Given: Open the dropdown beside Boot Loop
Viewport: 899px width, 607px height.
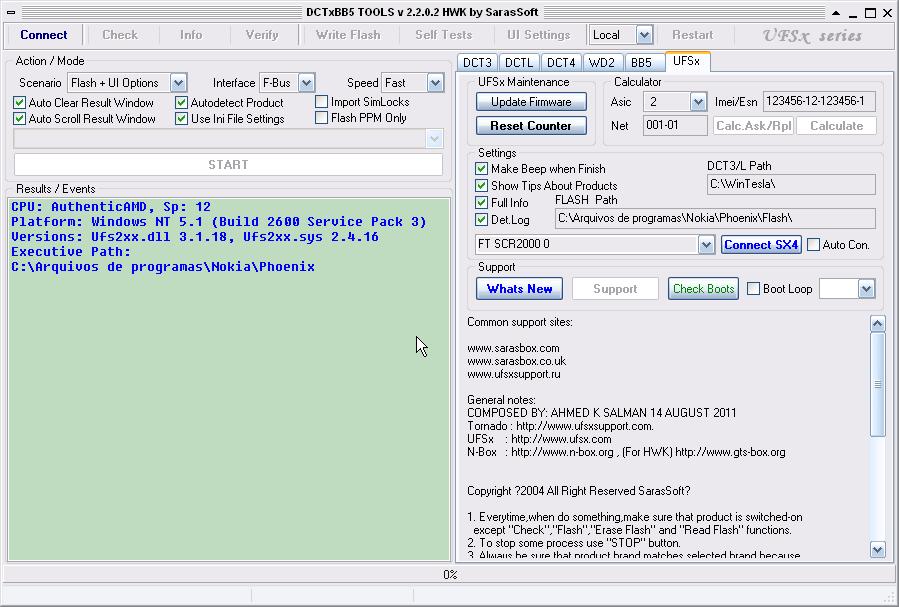Looking at the screenshot, I should tap(866, 289).
